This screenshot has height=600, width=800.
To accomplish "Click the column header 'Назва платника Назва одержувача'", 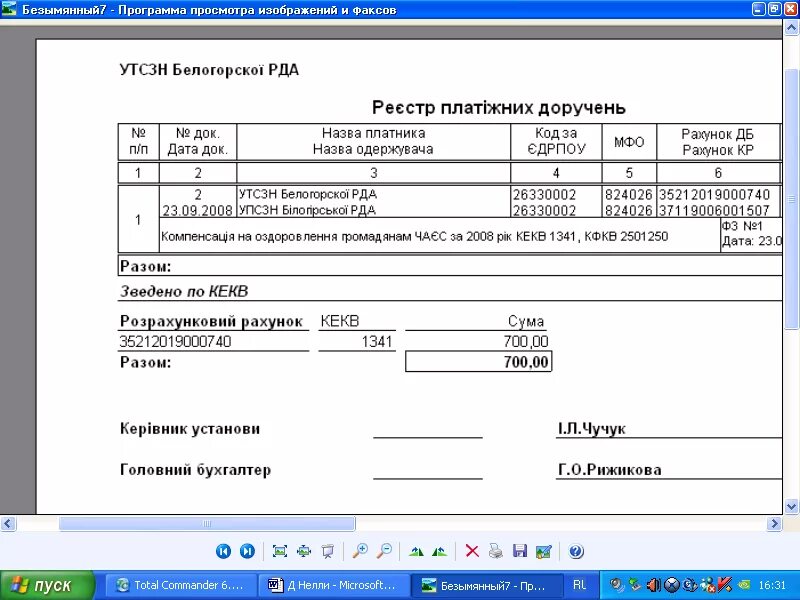I will tap(373, 141).
